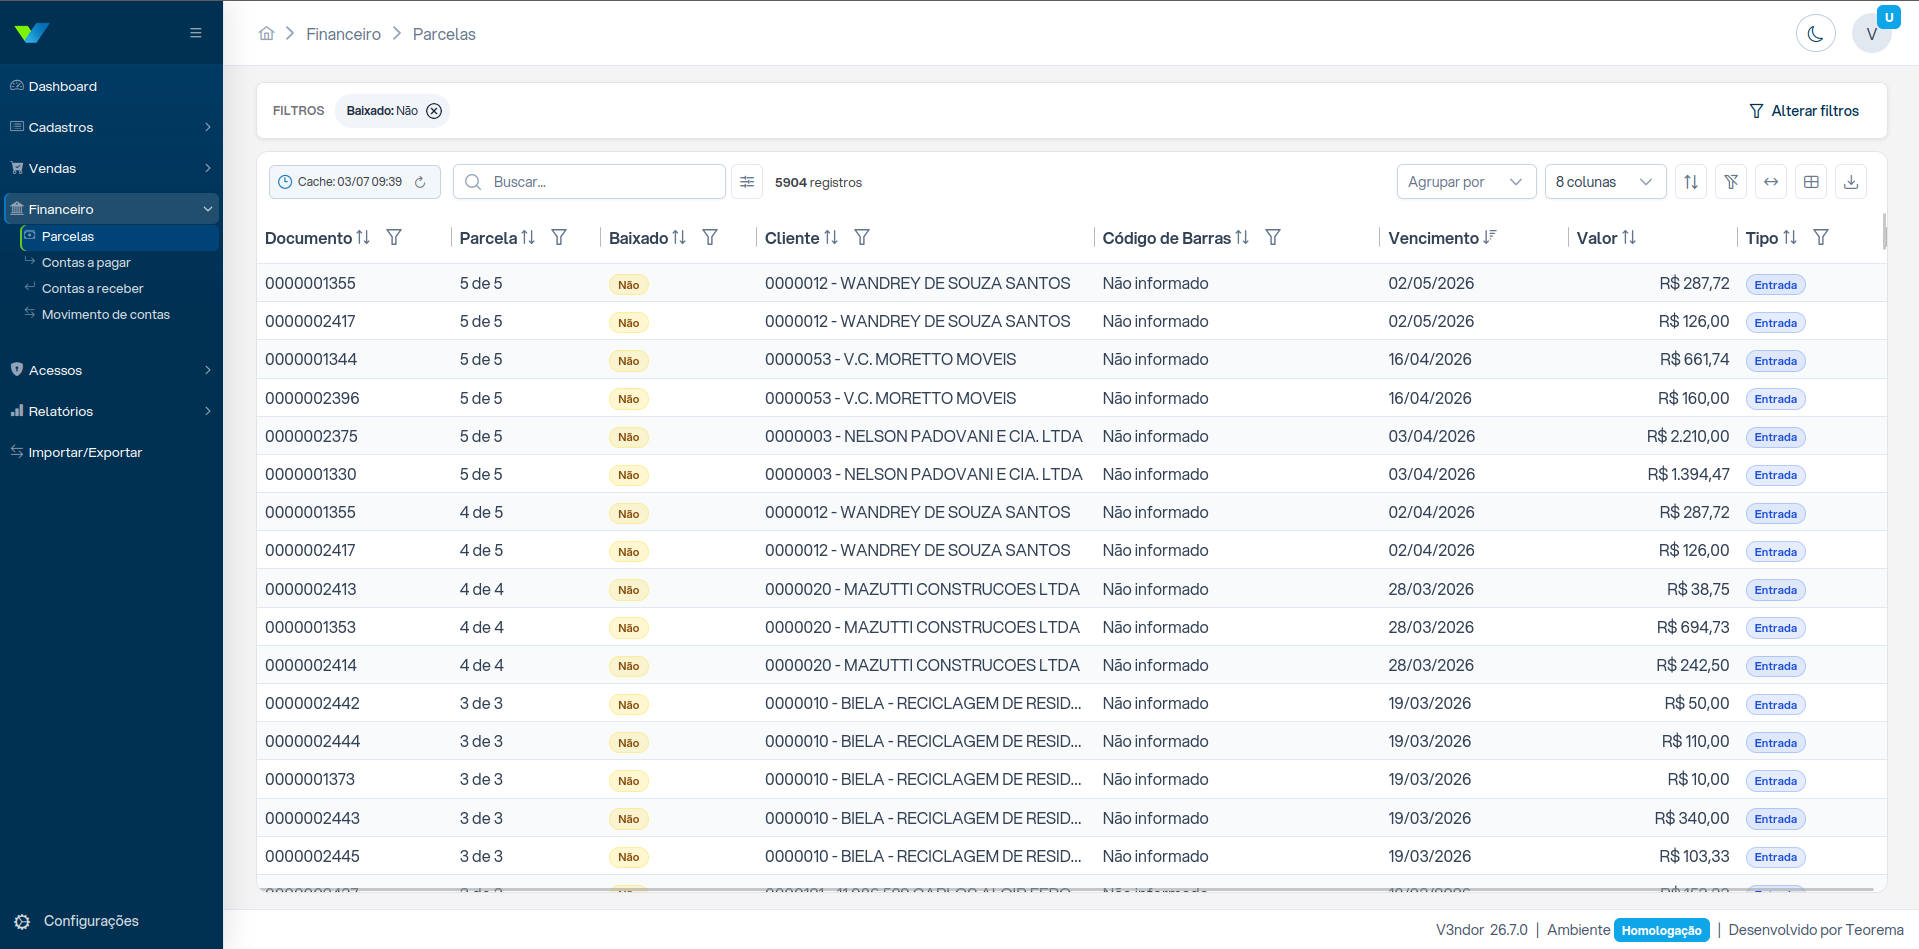
Task: Open Movimento de contas menu item
Action: pos(105,314)
